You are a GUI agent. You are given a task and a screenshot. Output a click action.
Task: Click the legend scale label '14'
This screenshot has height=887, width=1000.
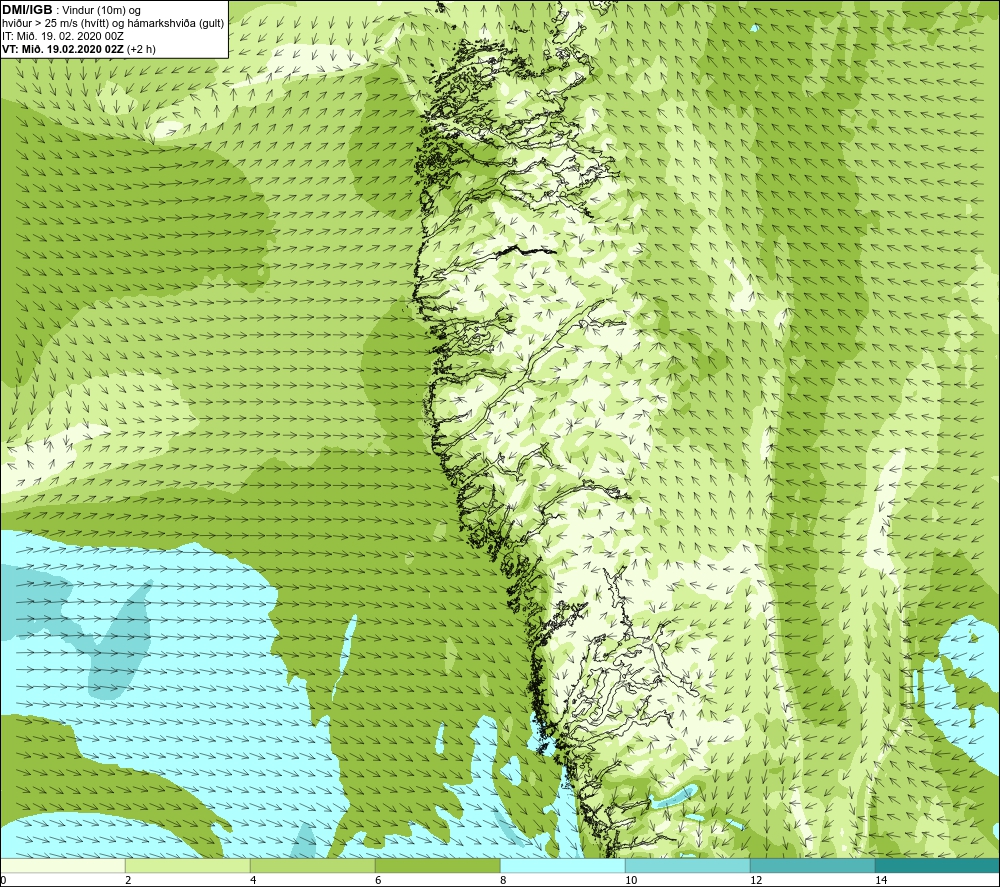pyautogui.click(x=881, y=880)
